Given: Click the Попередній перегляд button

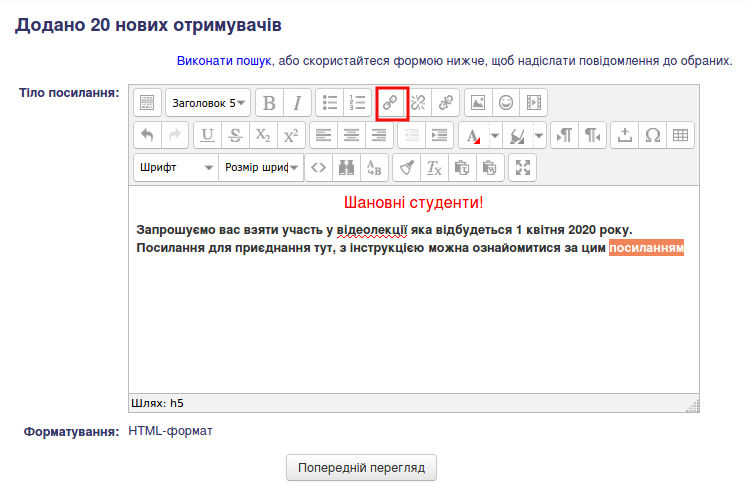Looking at the screenshot, I should (361, 467).
